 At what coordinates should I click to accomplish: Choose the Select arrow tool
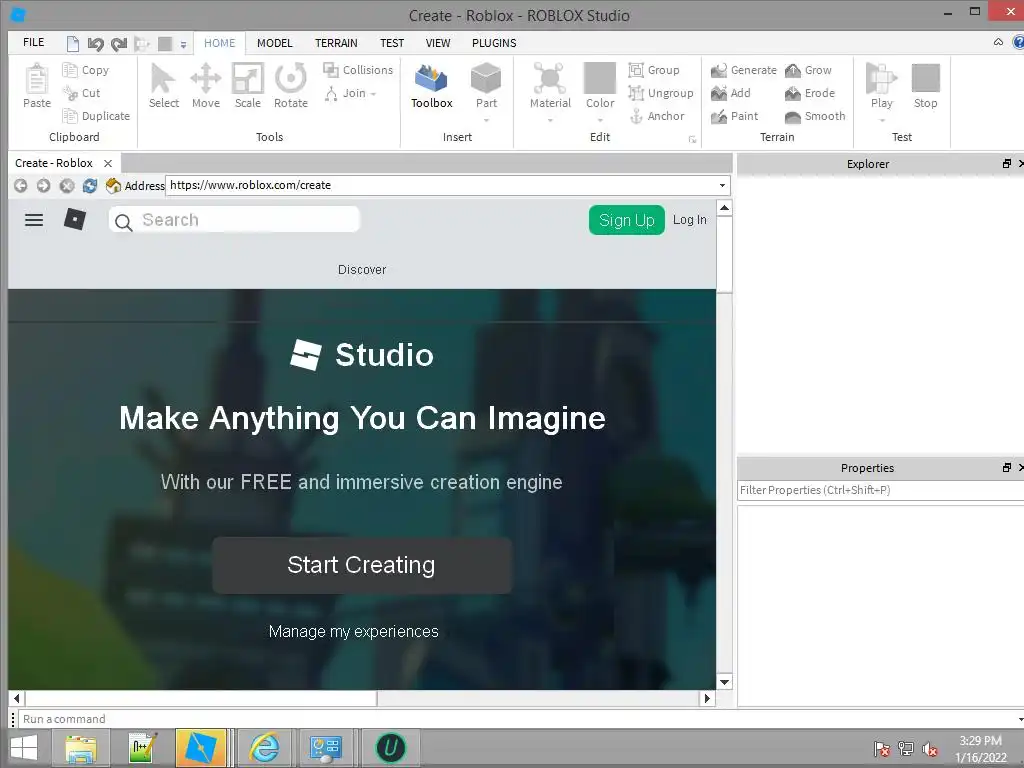(163, 85)
